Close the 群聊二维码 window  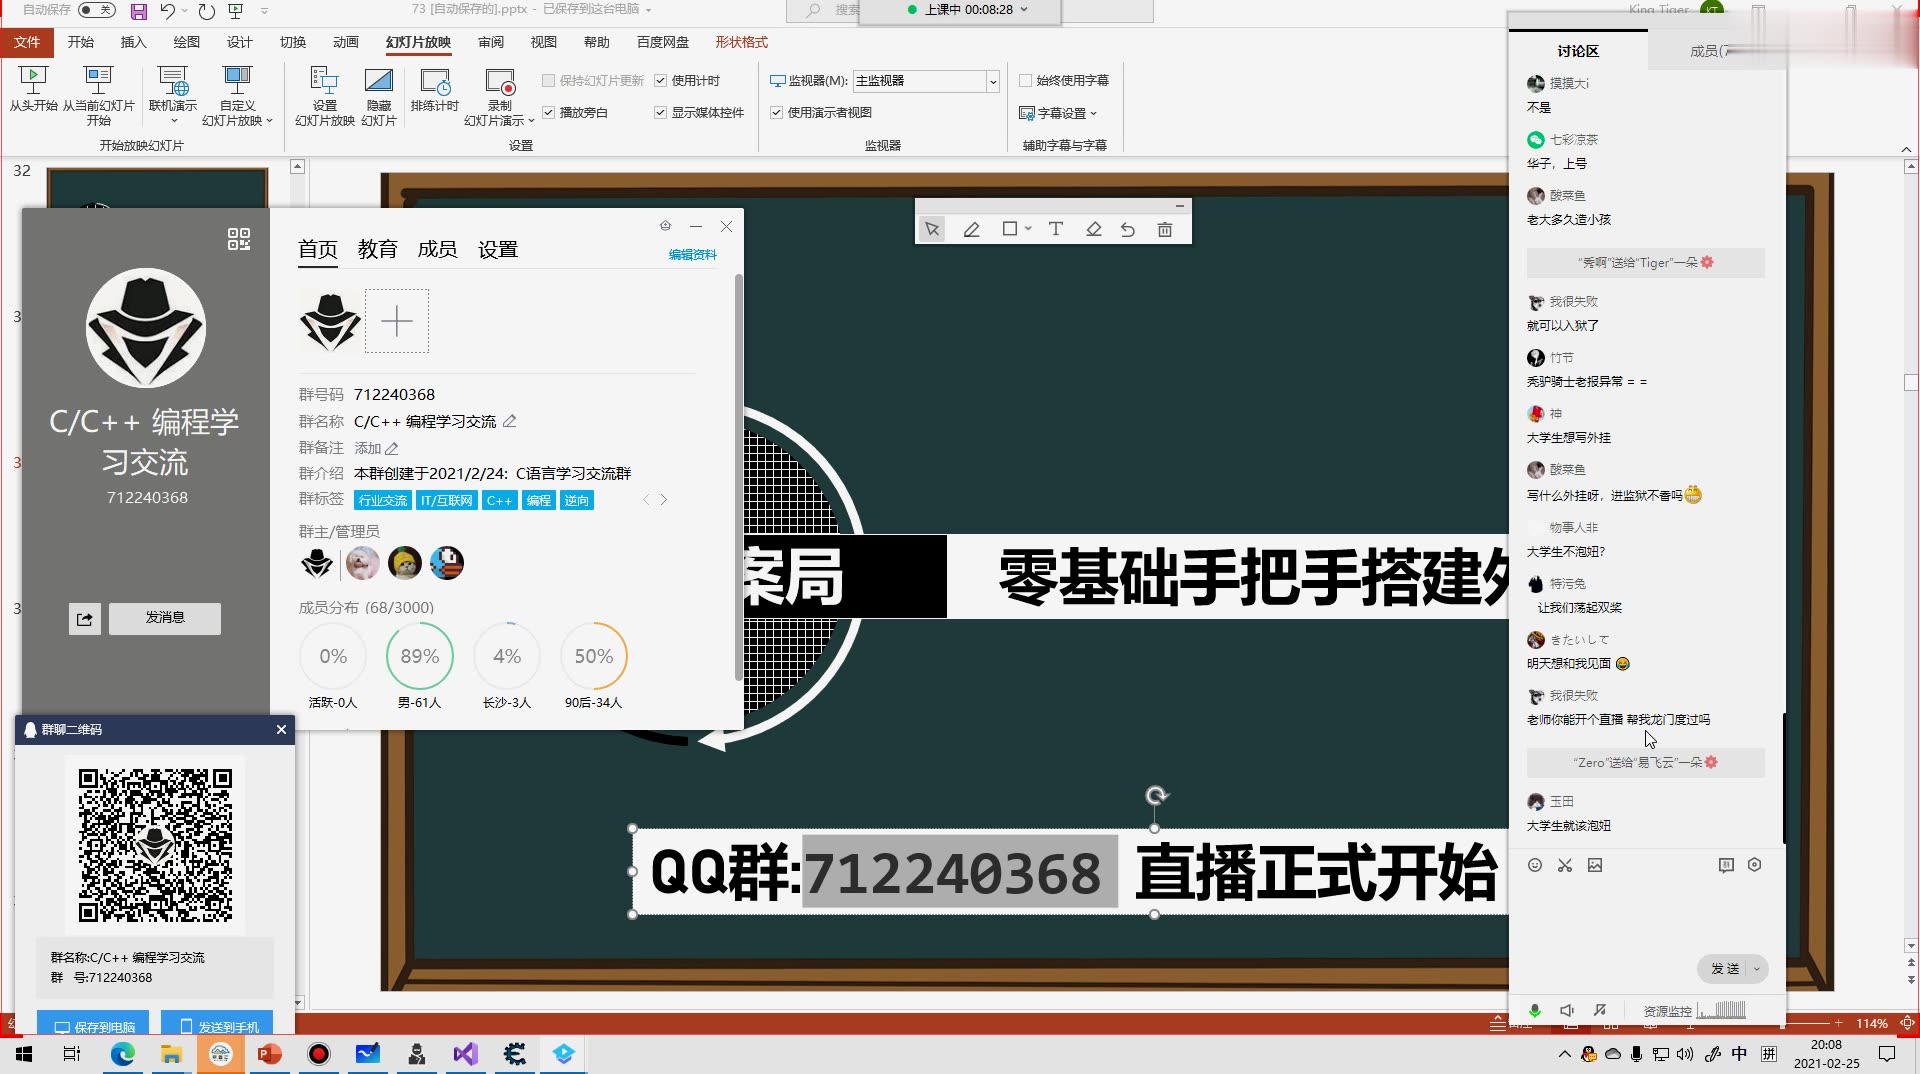(281, 729)
